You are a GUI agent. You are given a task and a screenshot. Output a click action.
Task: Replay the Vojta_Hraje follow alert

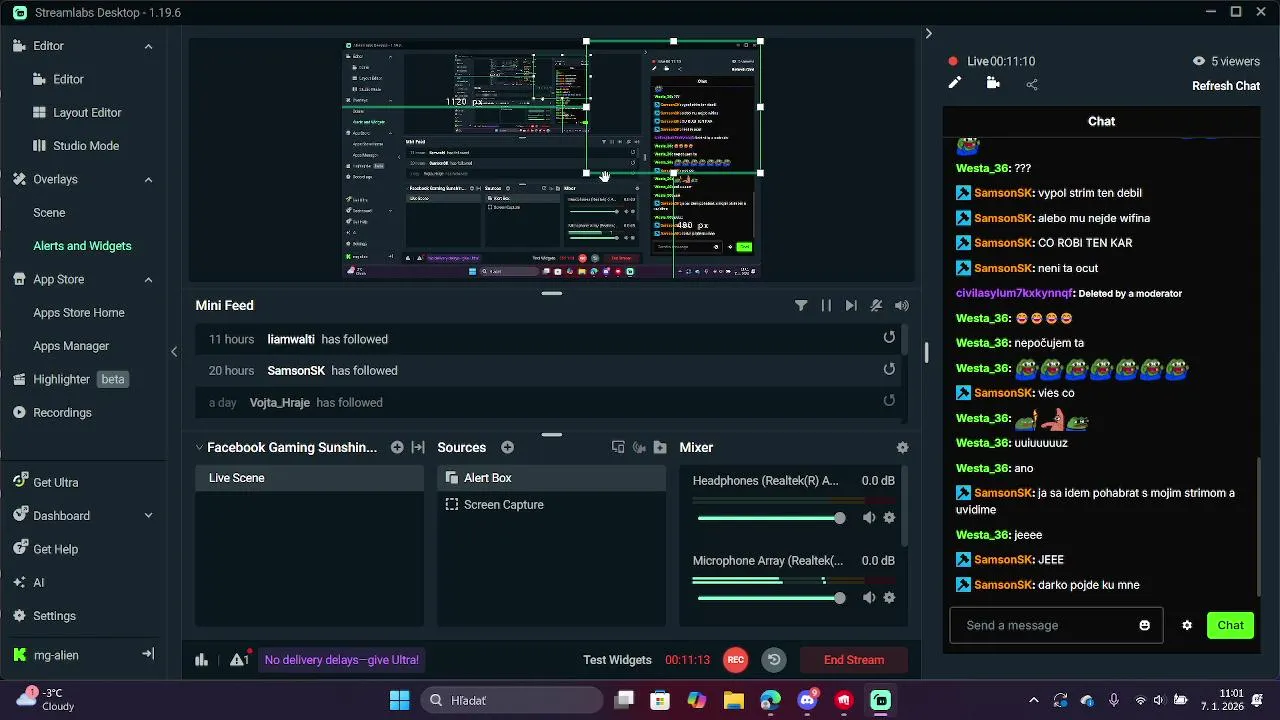click(889, 401)
